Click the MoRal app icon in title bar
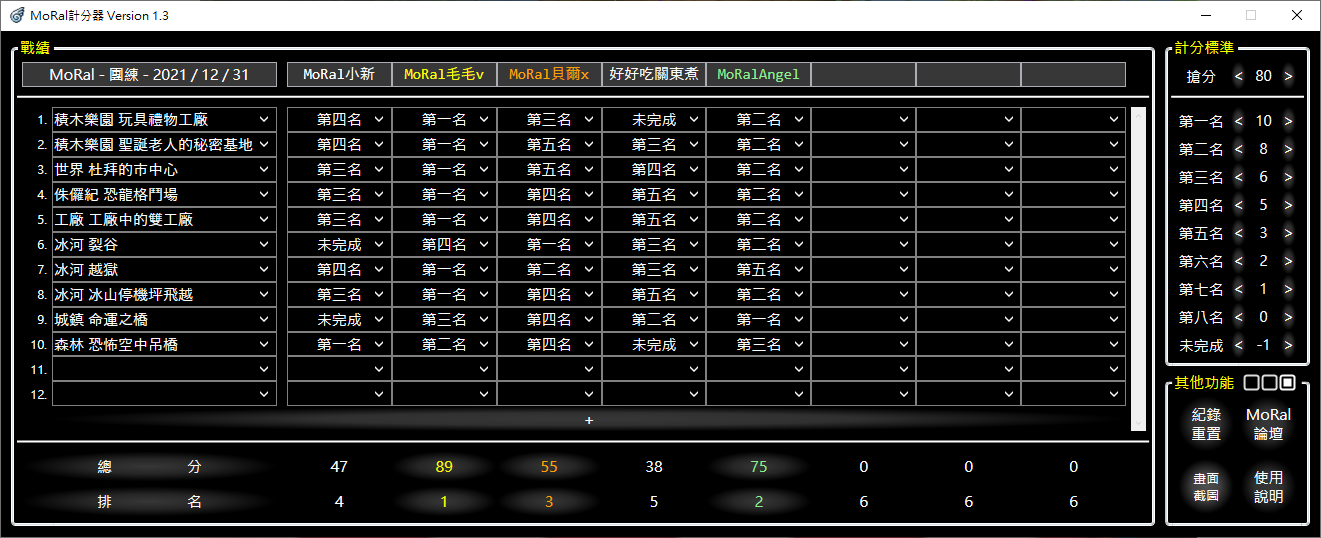The height and width of the screenshot is (538, 1321). pos(16,15)
